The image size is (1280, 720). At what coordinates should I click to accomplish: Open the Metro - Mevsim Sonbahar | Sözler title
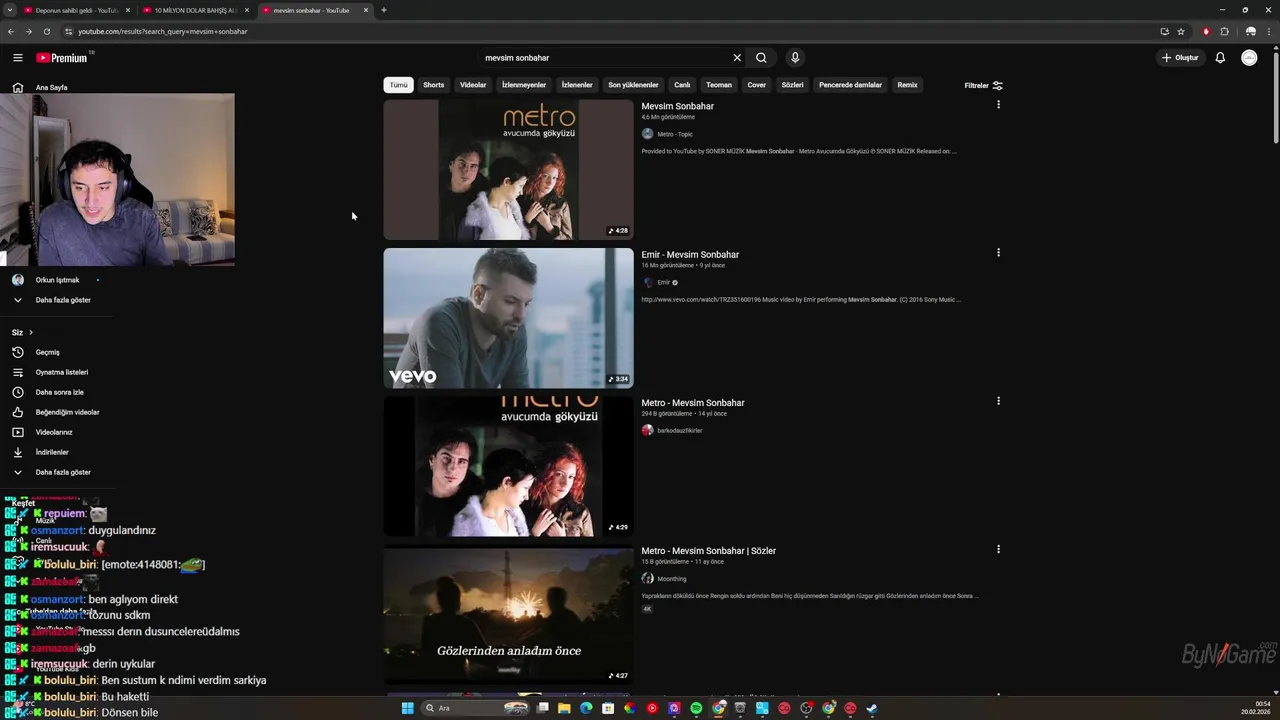pyautogui.click(x=708, y=551)
